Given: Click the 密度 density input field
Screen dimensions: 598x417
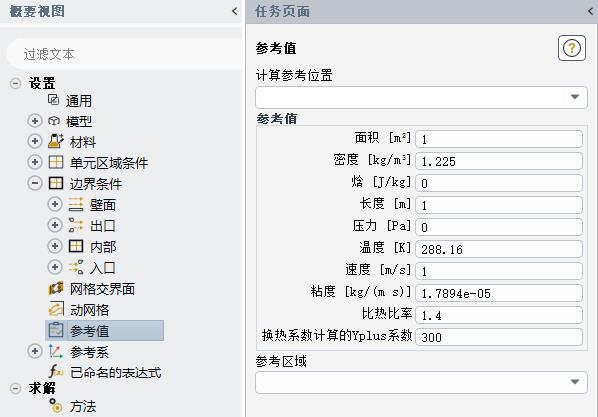Looking at the screenshot, I should [x=499, y=161].
